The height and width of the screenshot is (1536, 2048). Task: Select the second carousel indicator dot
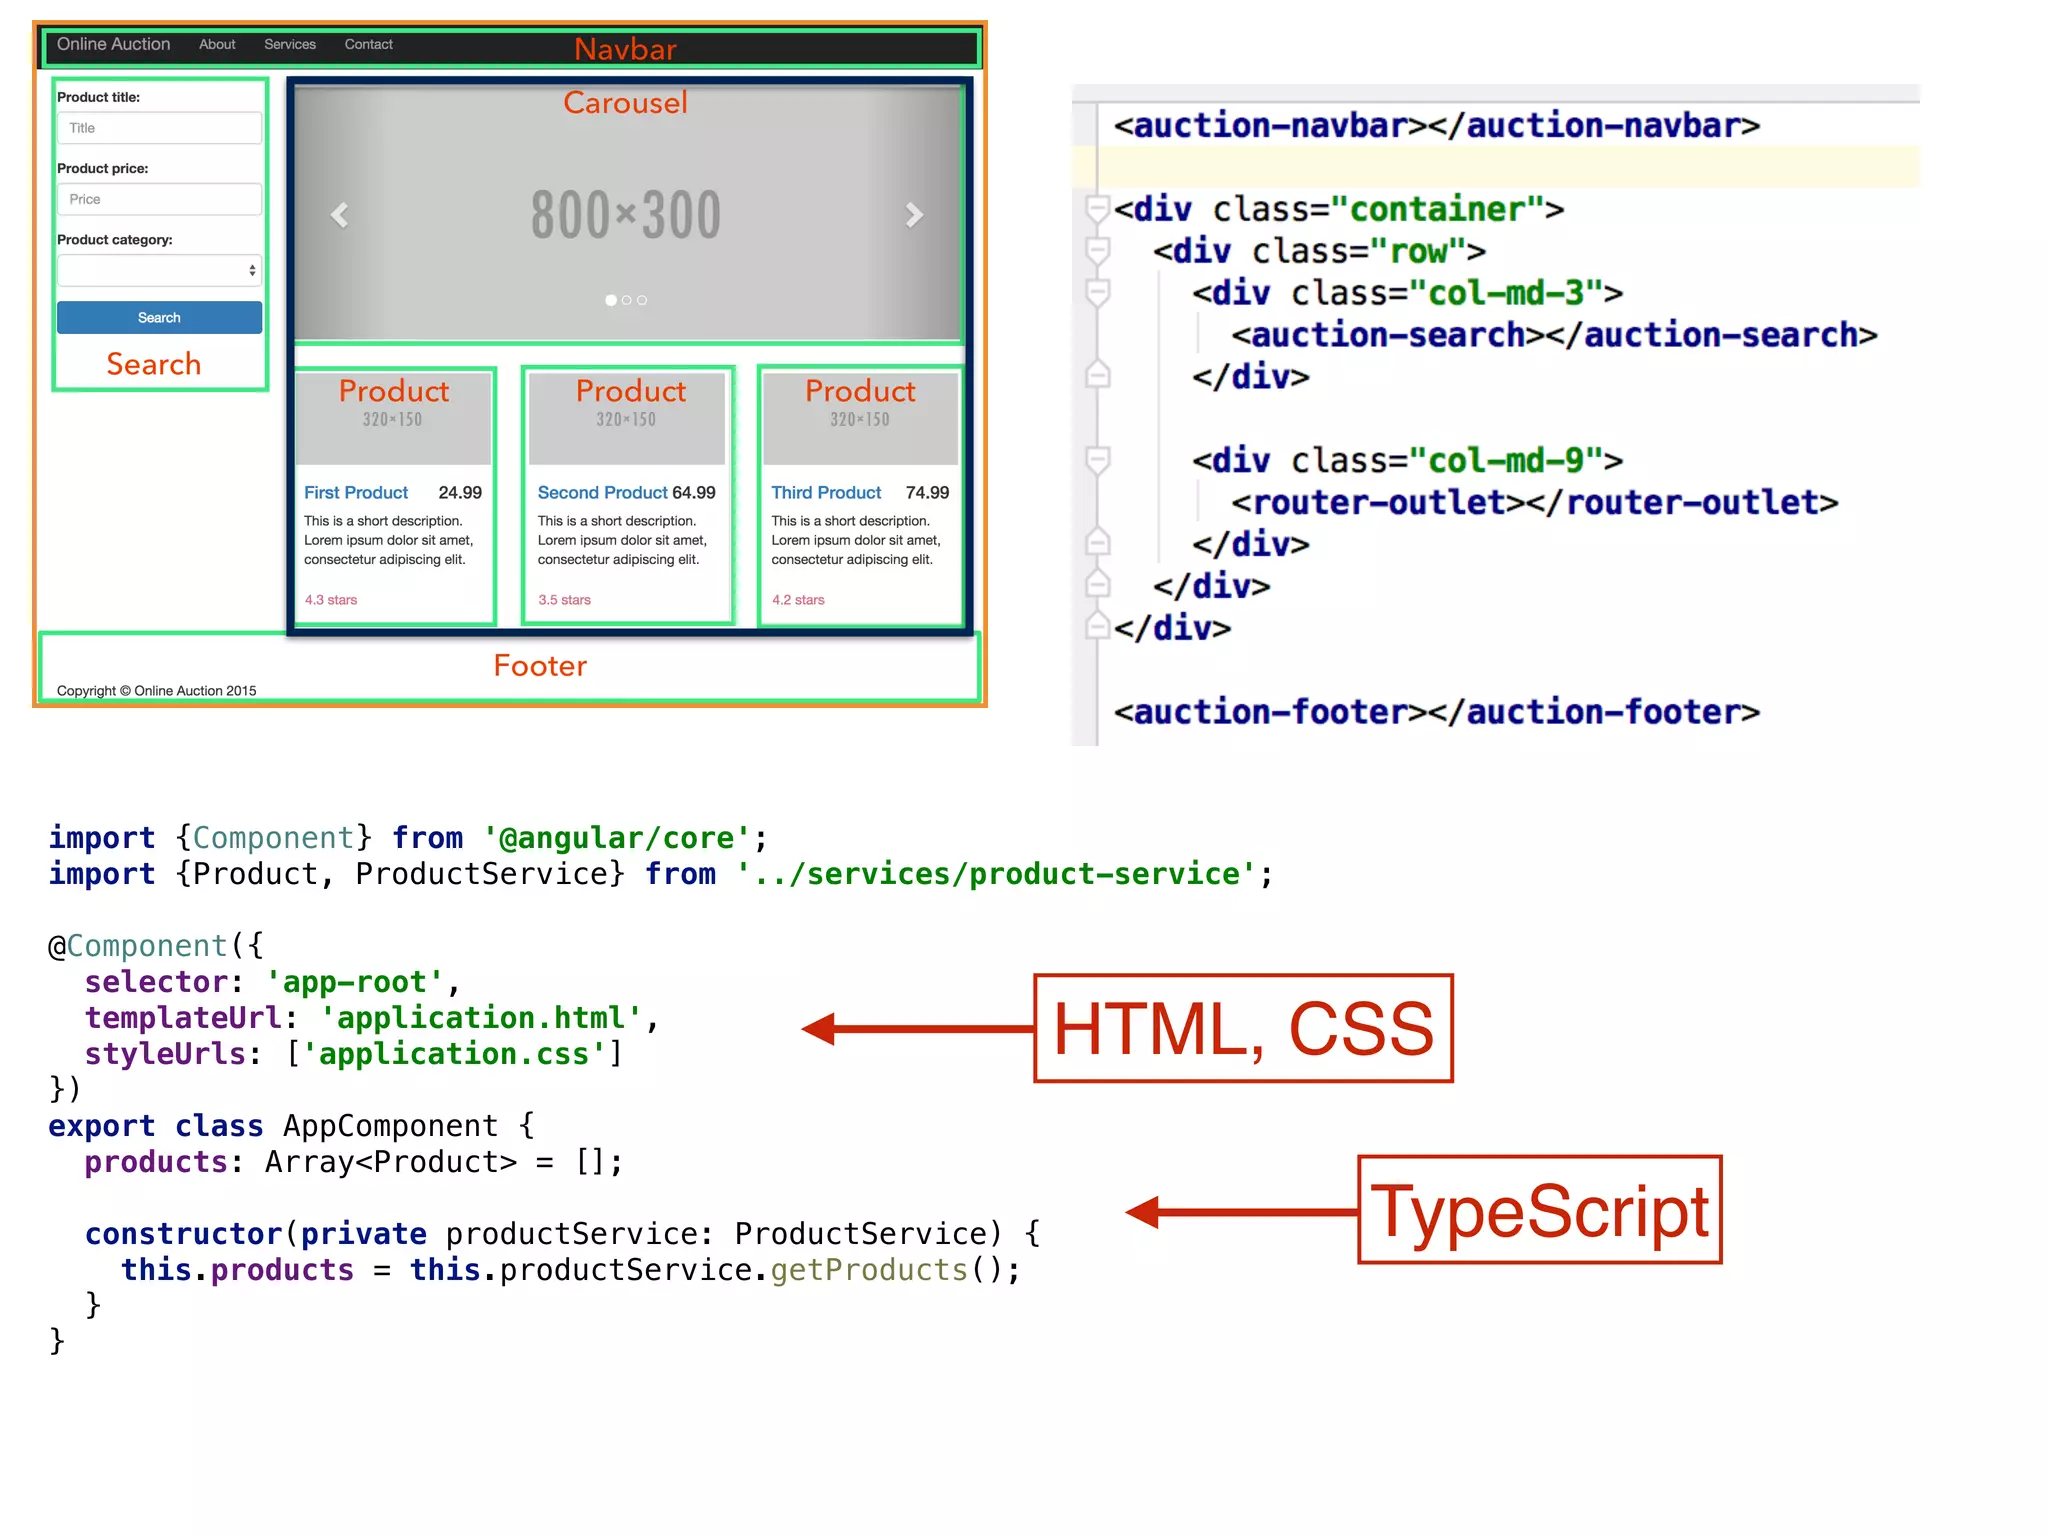pos(627,300)
